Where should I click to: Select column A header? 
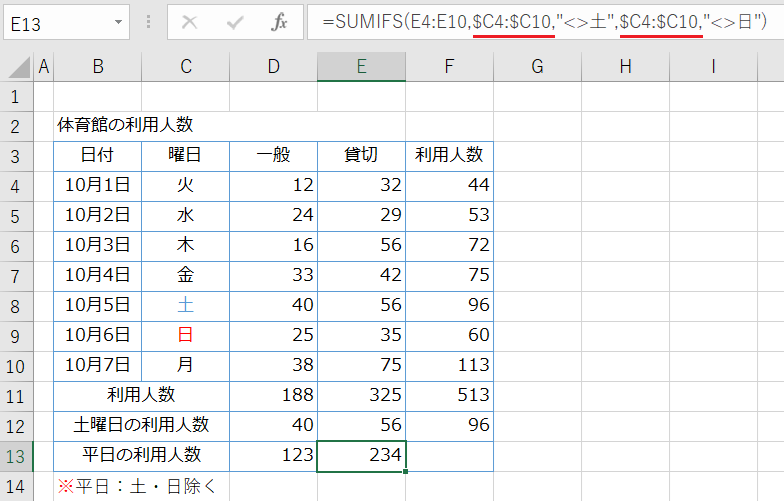[x=44, y=66]
